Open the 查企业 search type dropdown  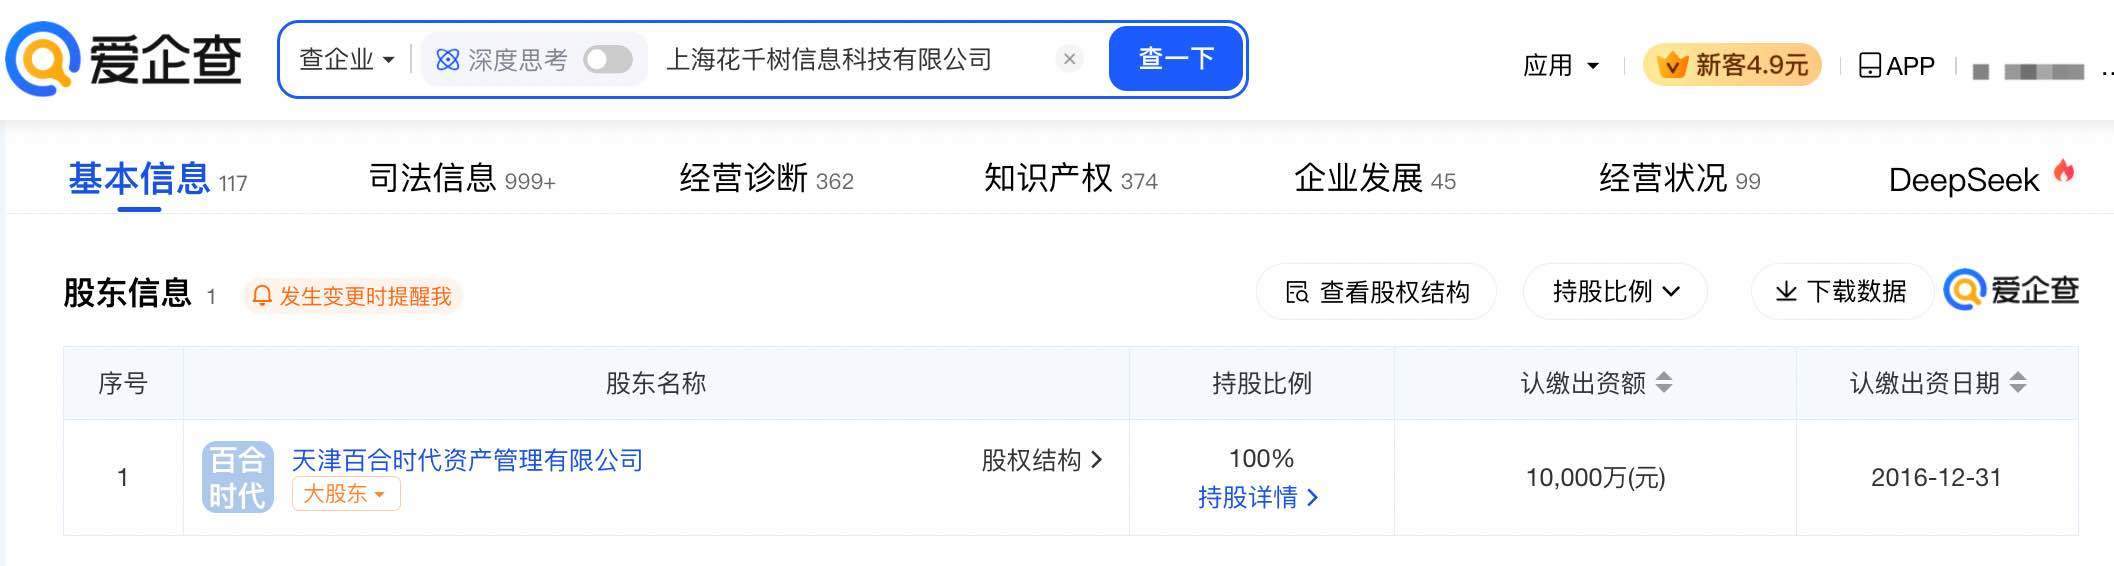[346, 60]
